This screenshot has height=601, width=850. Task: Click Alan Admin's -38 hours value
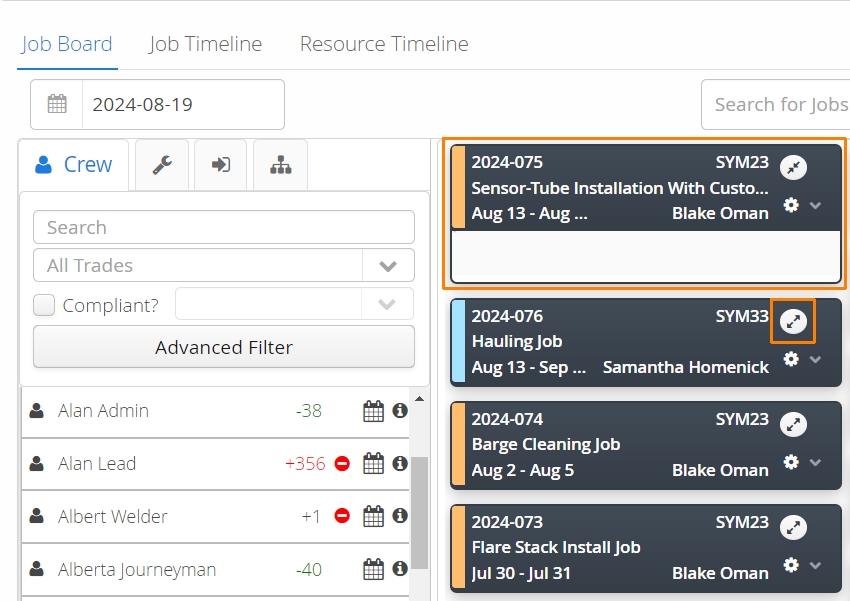click(309, 411)
